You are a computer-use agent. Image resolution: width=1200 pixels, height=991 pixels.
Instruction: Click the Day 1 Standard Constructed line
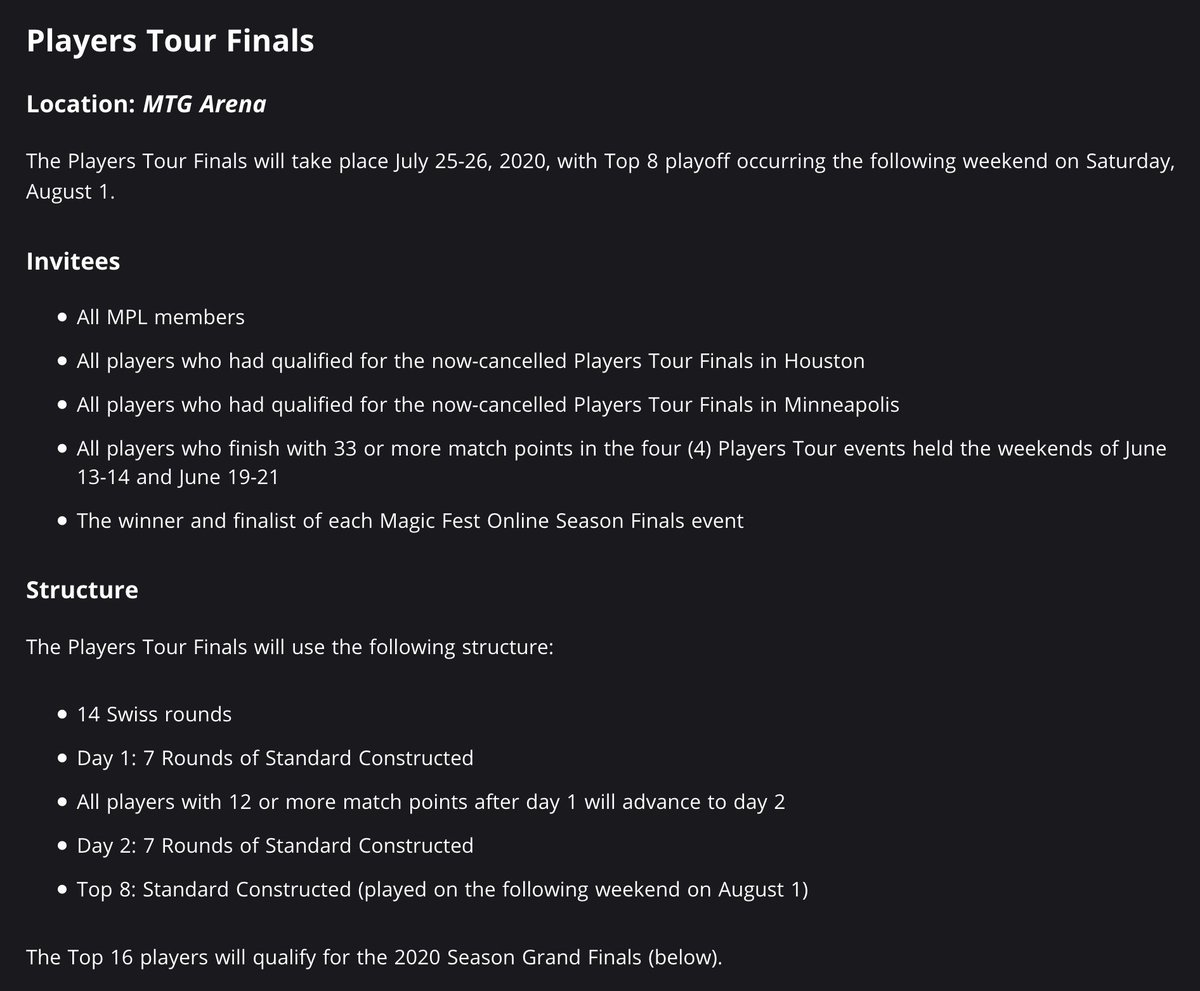point(275,758)
